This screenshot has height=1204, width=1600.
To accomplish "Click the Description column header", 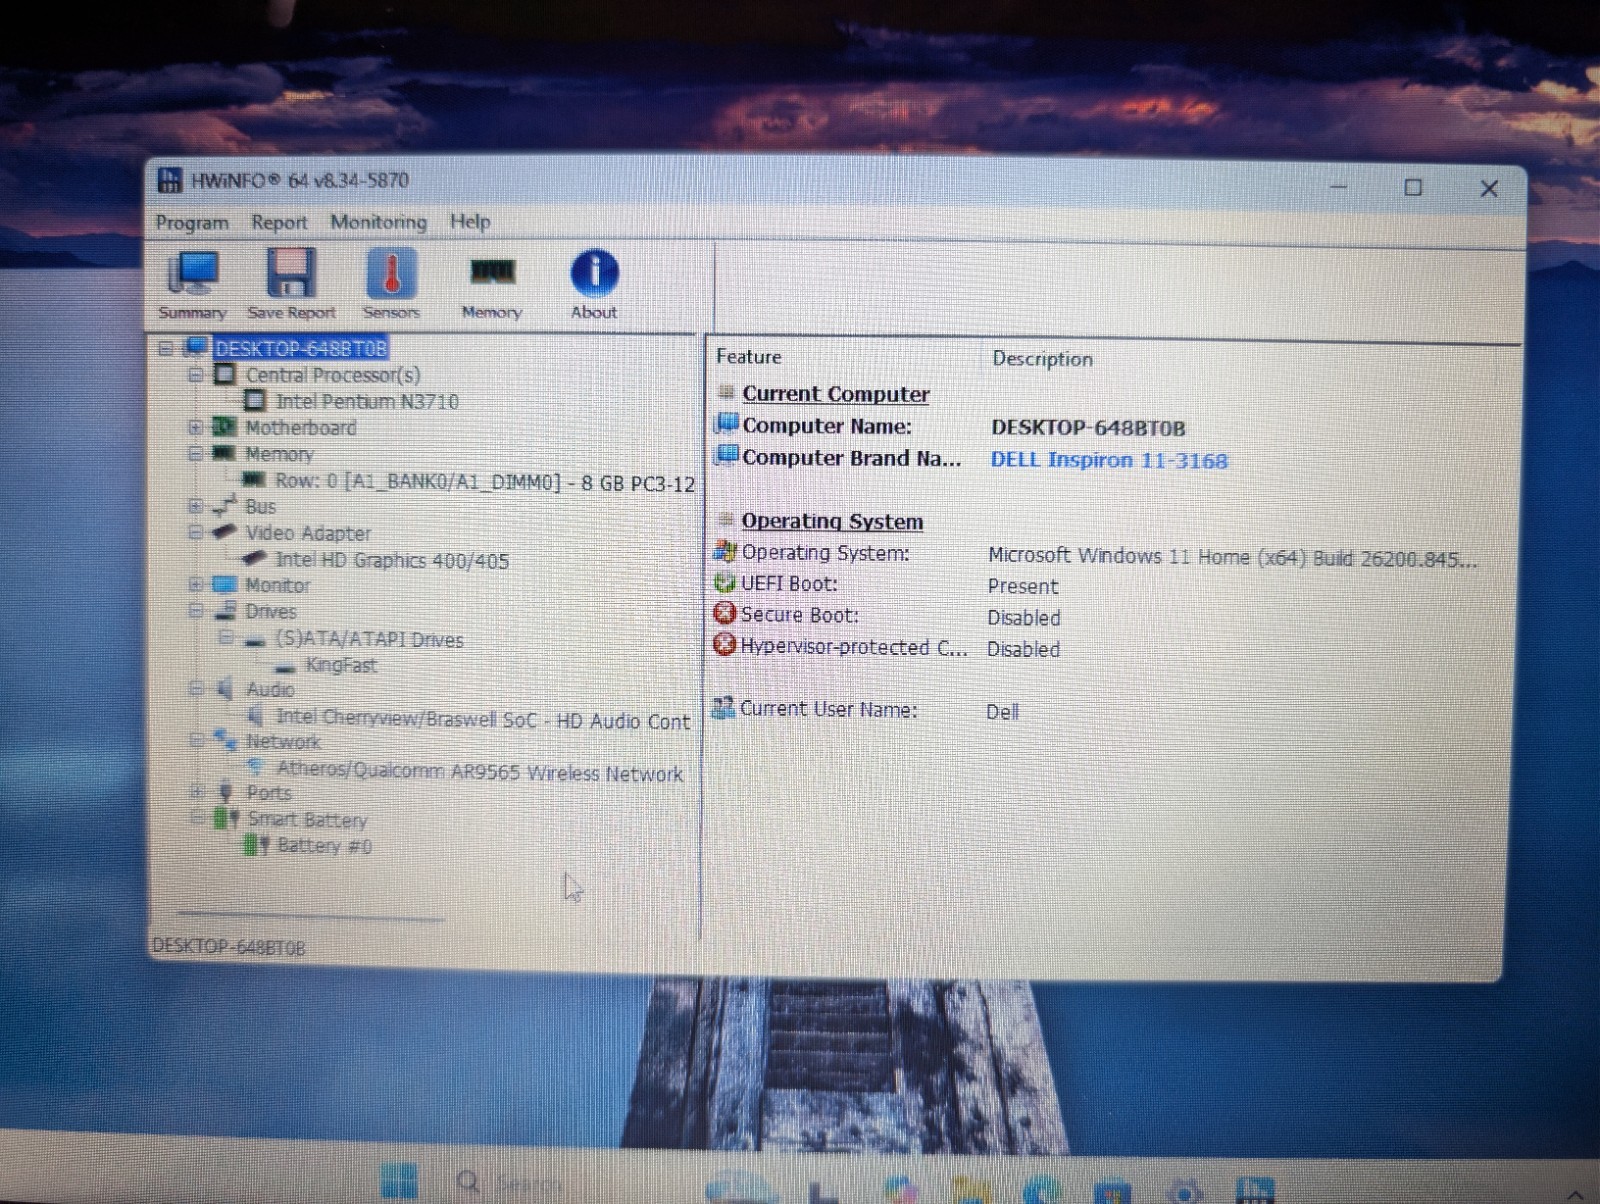I will [1042, 358].
